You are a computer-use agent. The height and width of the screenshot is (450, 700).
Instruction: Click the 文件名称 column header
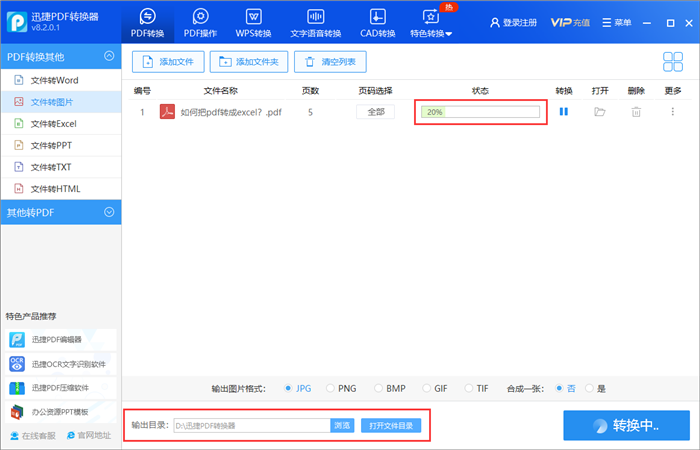coord(221,91)
